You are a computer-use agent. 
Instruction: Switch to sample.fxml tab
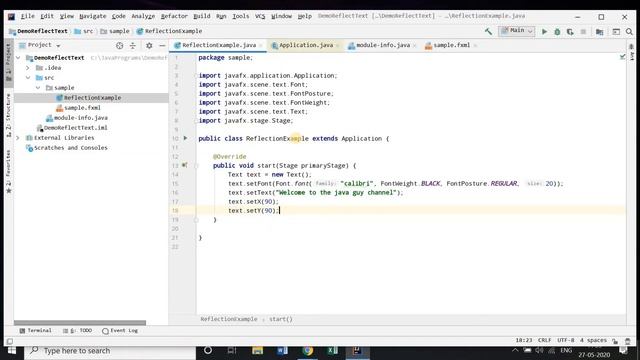451,45
